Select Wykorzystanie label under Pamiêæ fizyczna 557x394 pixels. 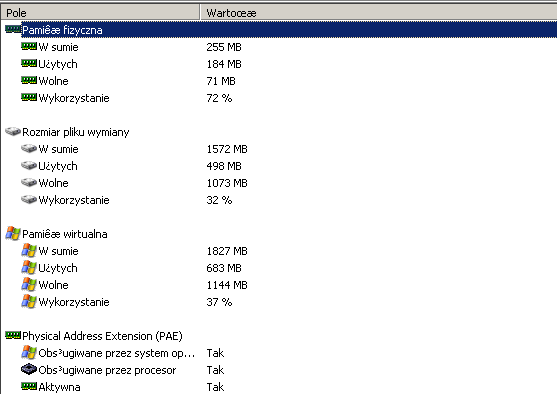click(x=74, y=98)
